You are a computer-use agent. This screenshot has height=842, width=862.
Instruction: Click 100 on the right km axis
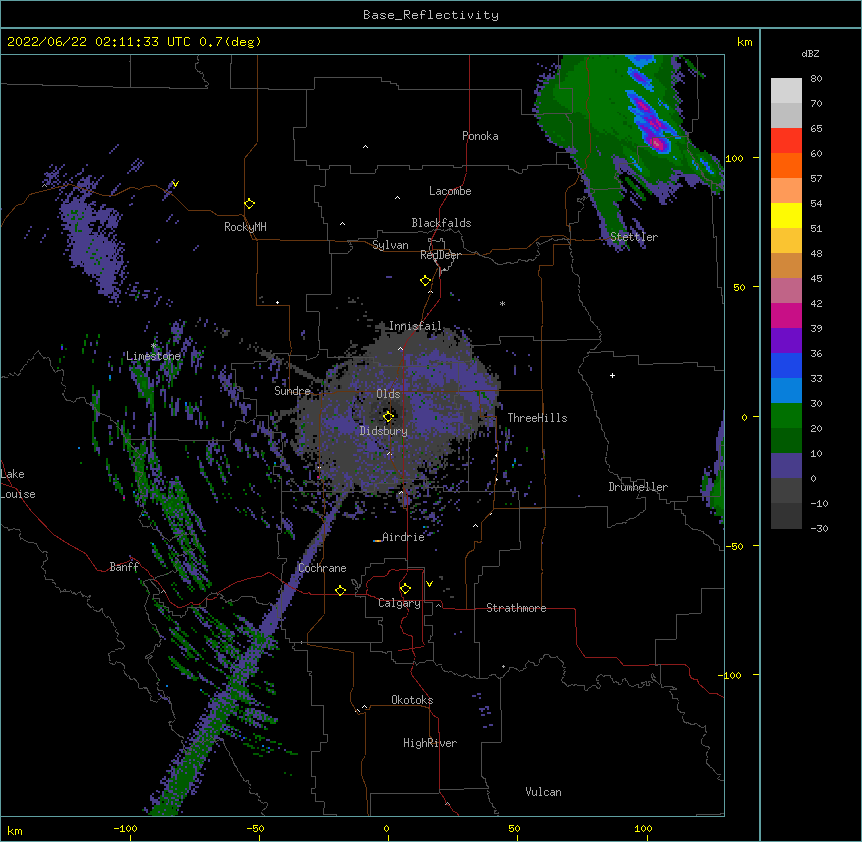click(734, 158)
